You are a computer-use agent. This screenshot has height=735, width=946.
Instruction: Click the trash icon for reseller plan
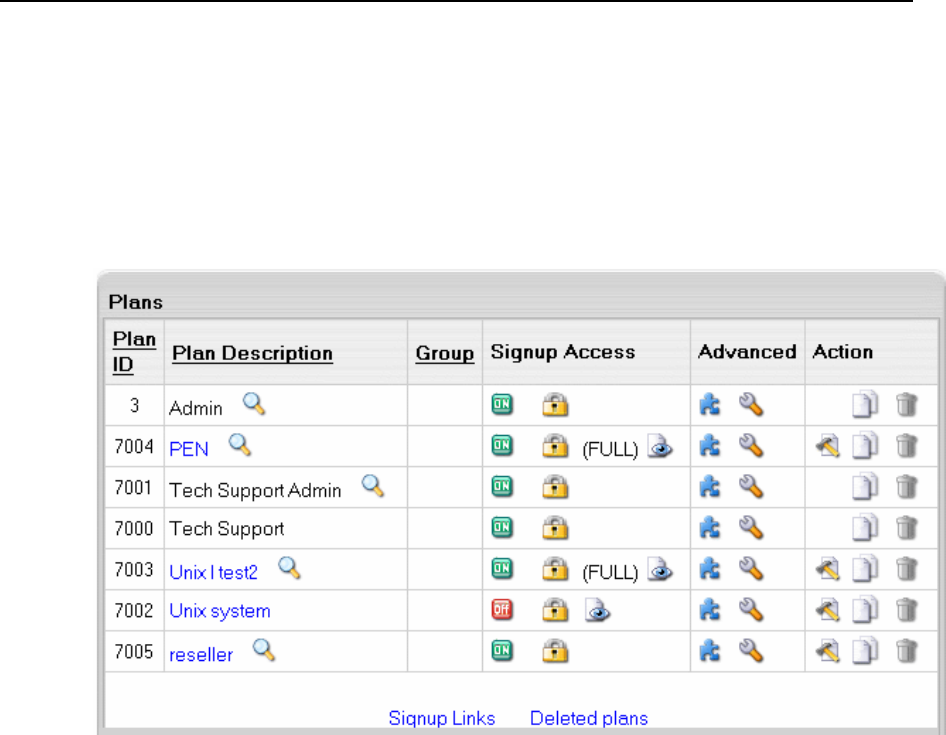point(906,652)
